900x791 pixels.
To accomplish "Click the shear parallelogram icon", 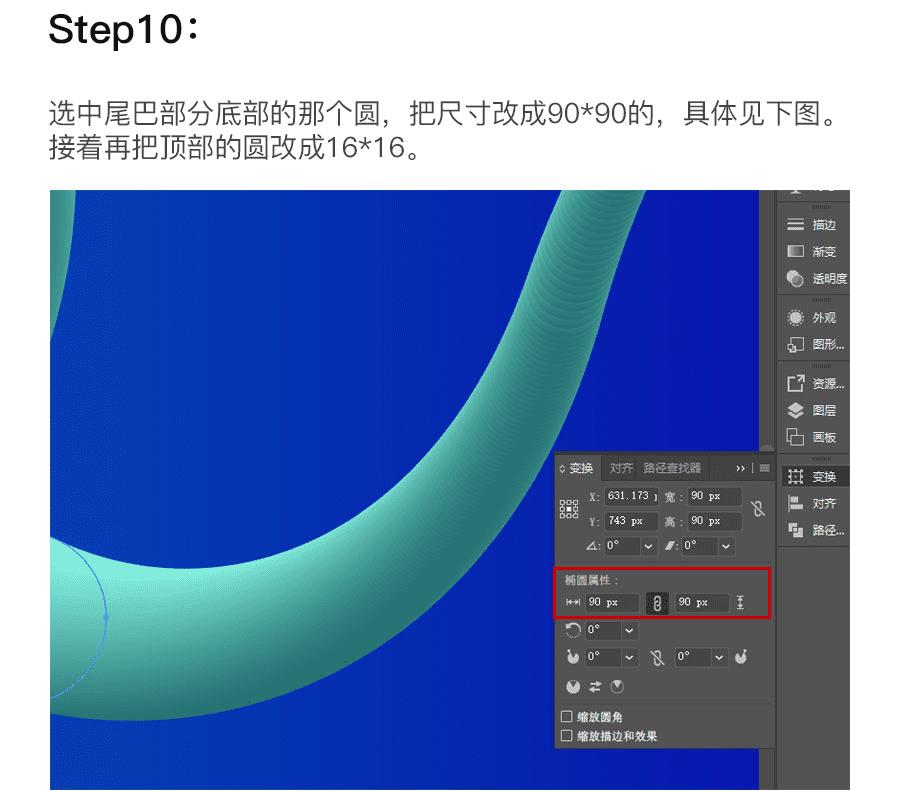I will pyautogui.click(x=669, y=545).
